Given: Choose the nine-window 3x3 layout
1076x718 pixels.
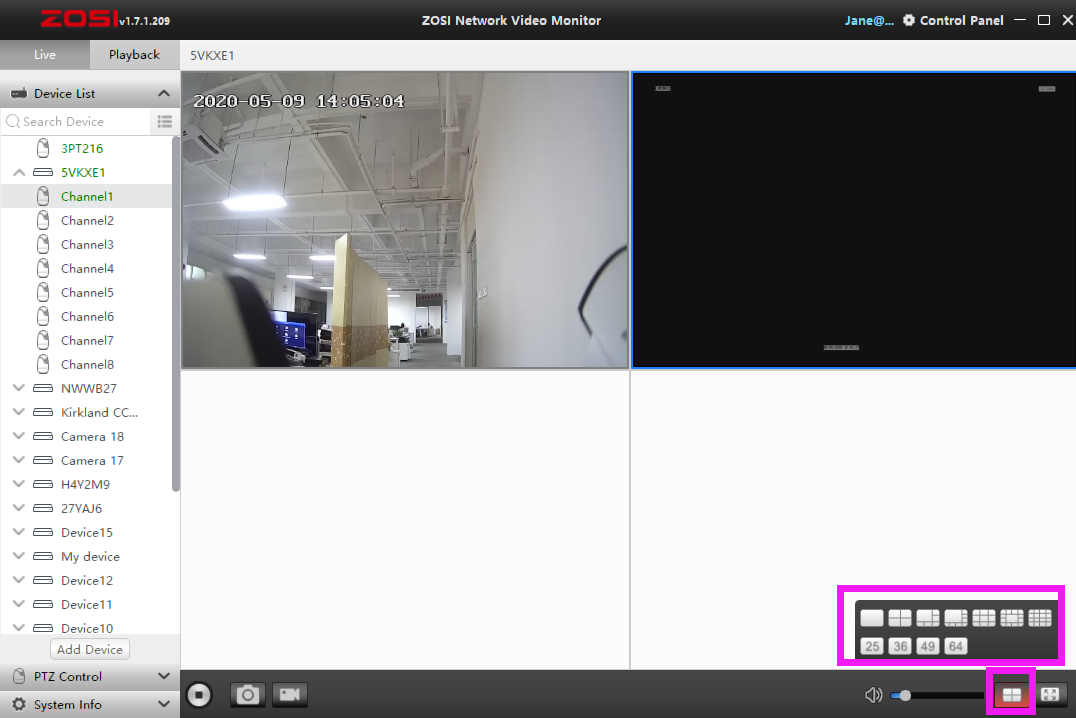Looking at the screenshot, I should (983, 618).
